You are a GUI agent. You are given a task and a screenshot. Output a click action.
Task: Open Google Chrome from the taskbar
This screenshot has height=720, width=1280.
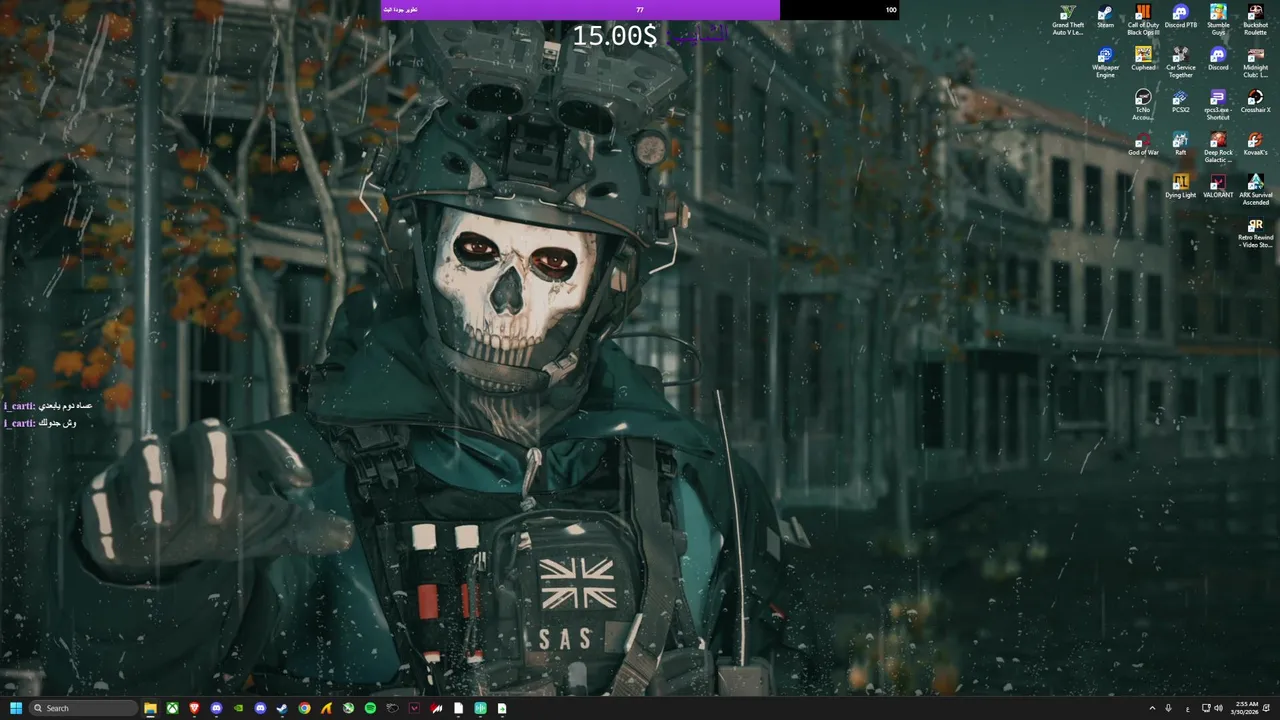pyautogui.click(x=304, y=708)
